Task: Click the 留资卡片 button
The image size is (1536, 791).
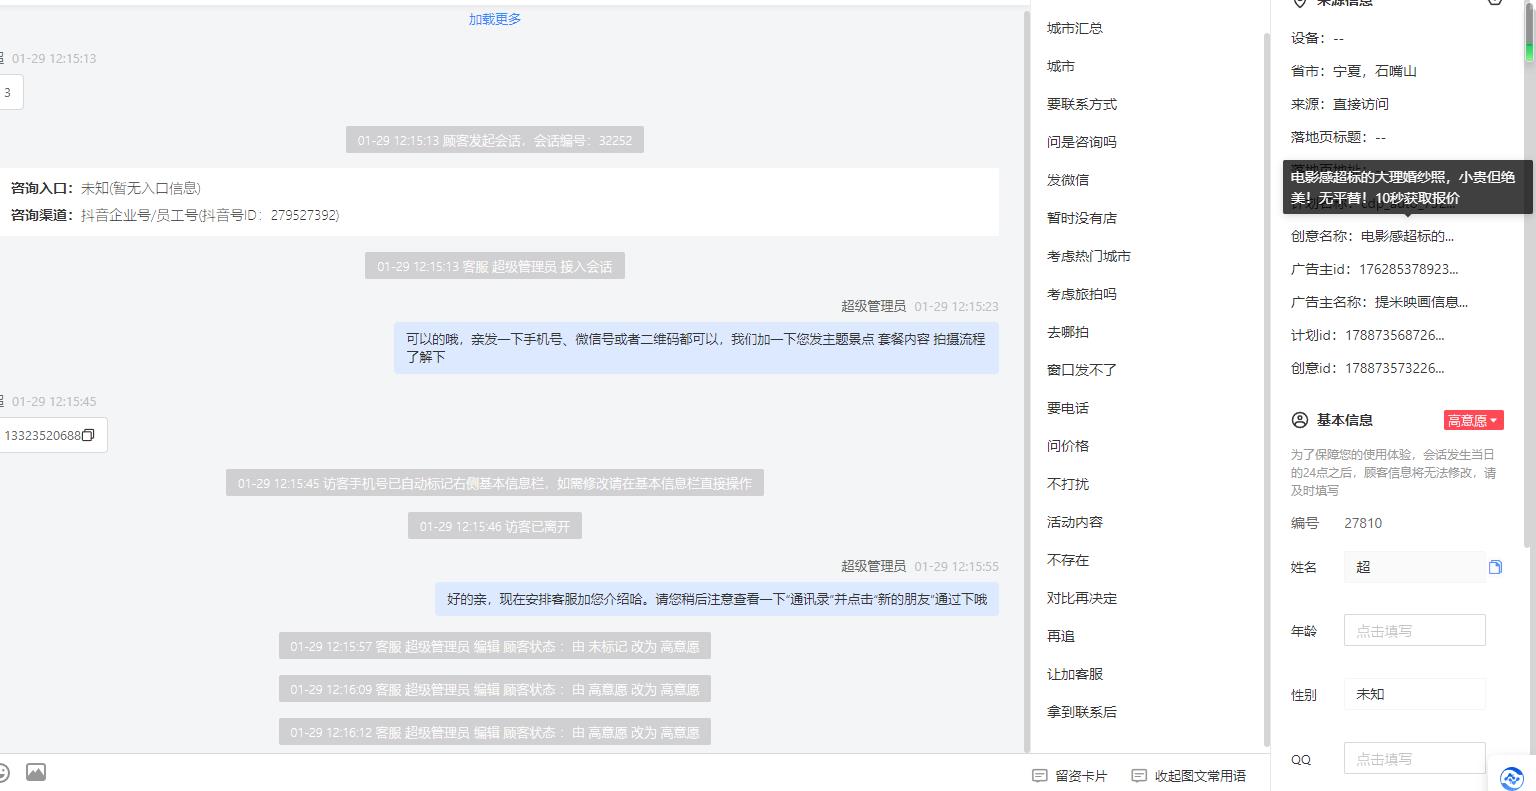Action: [x=1070, y=775]
